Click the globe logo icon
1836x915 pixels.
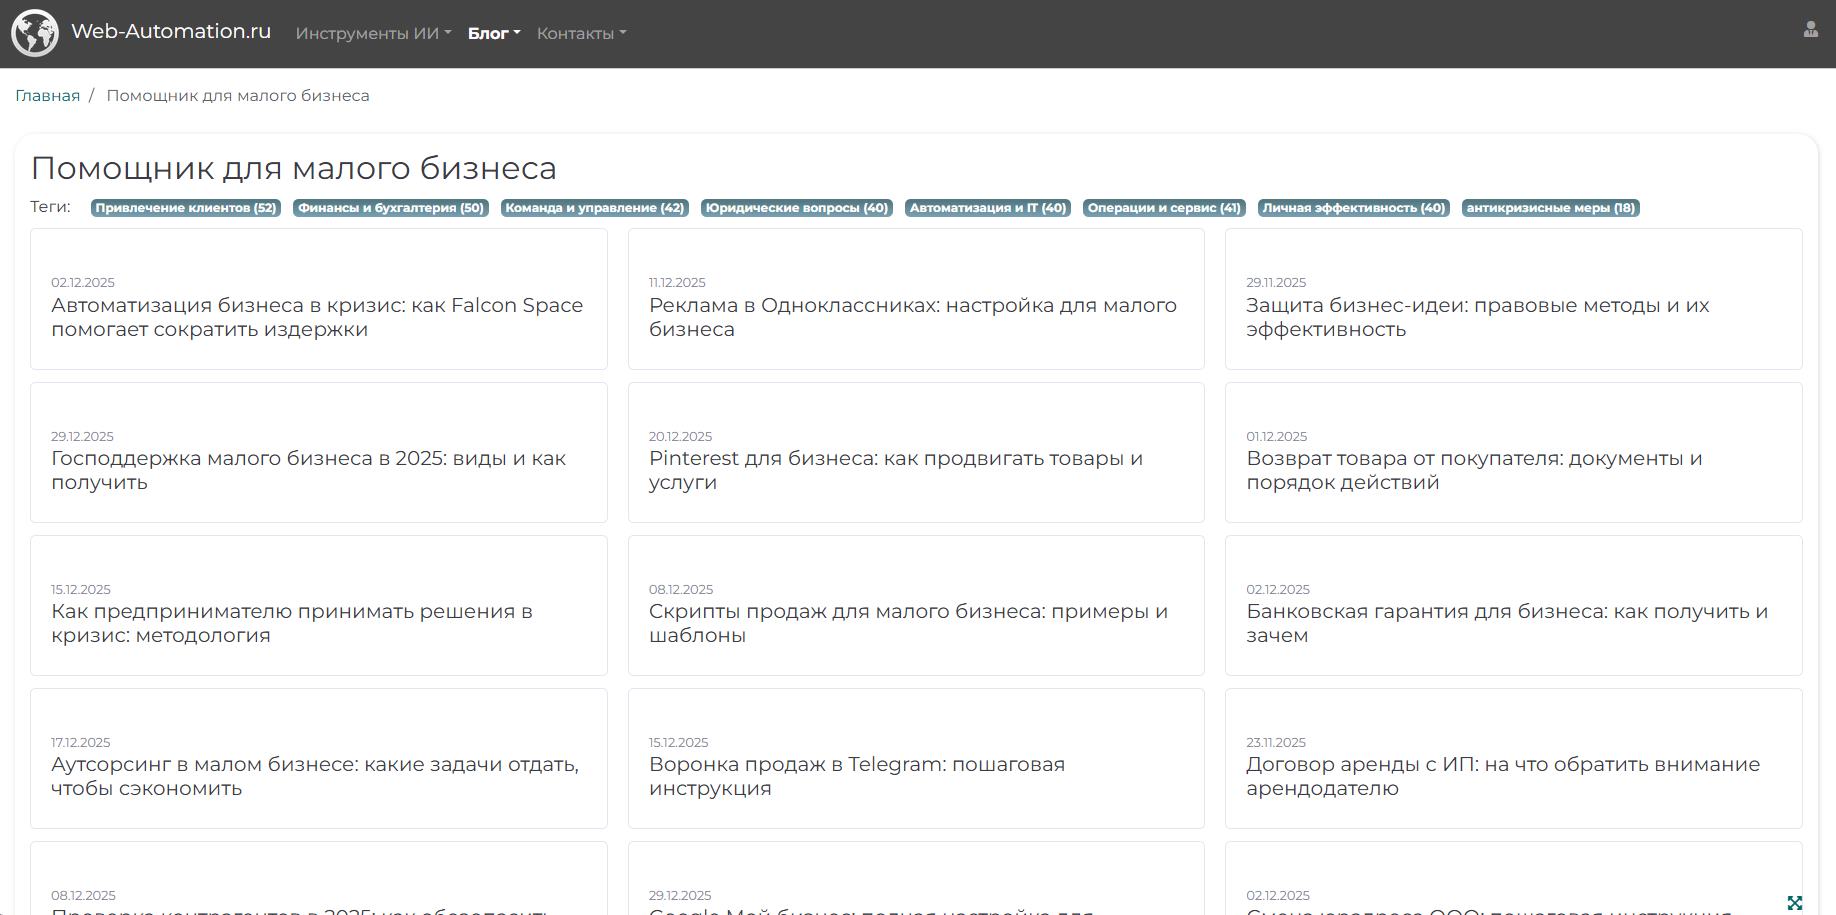click(35, 33)
